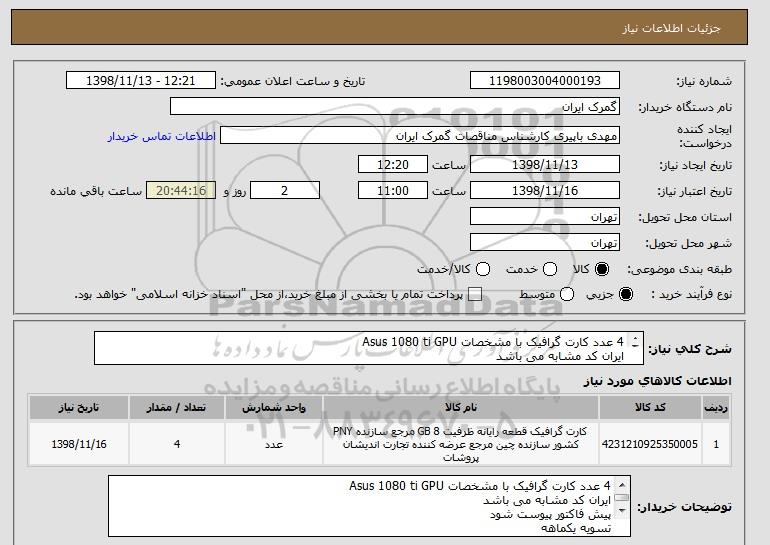Click the validity time field 11:00

[393, 191]
